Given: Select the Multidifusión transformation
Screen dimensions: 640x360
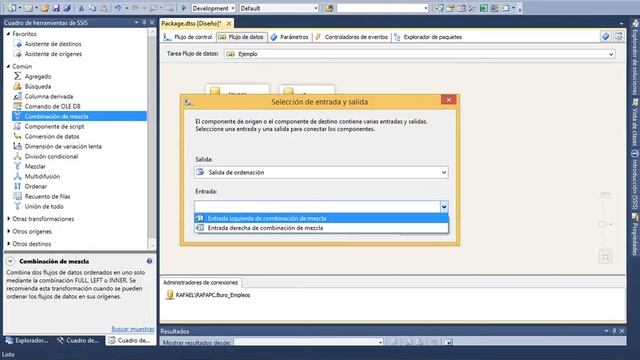Looking at the screenshot, I should (42, 176).
